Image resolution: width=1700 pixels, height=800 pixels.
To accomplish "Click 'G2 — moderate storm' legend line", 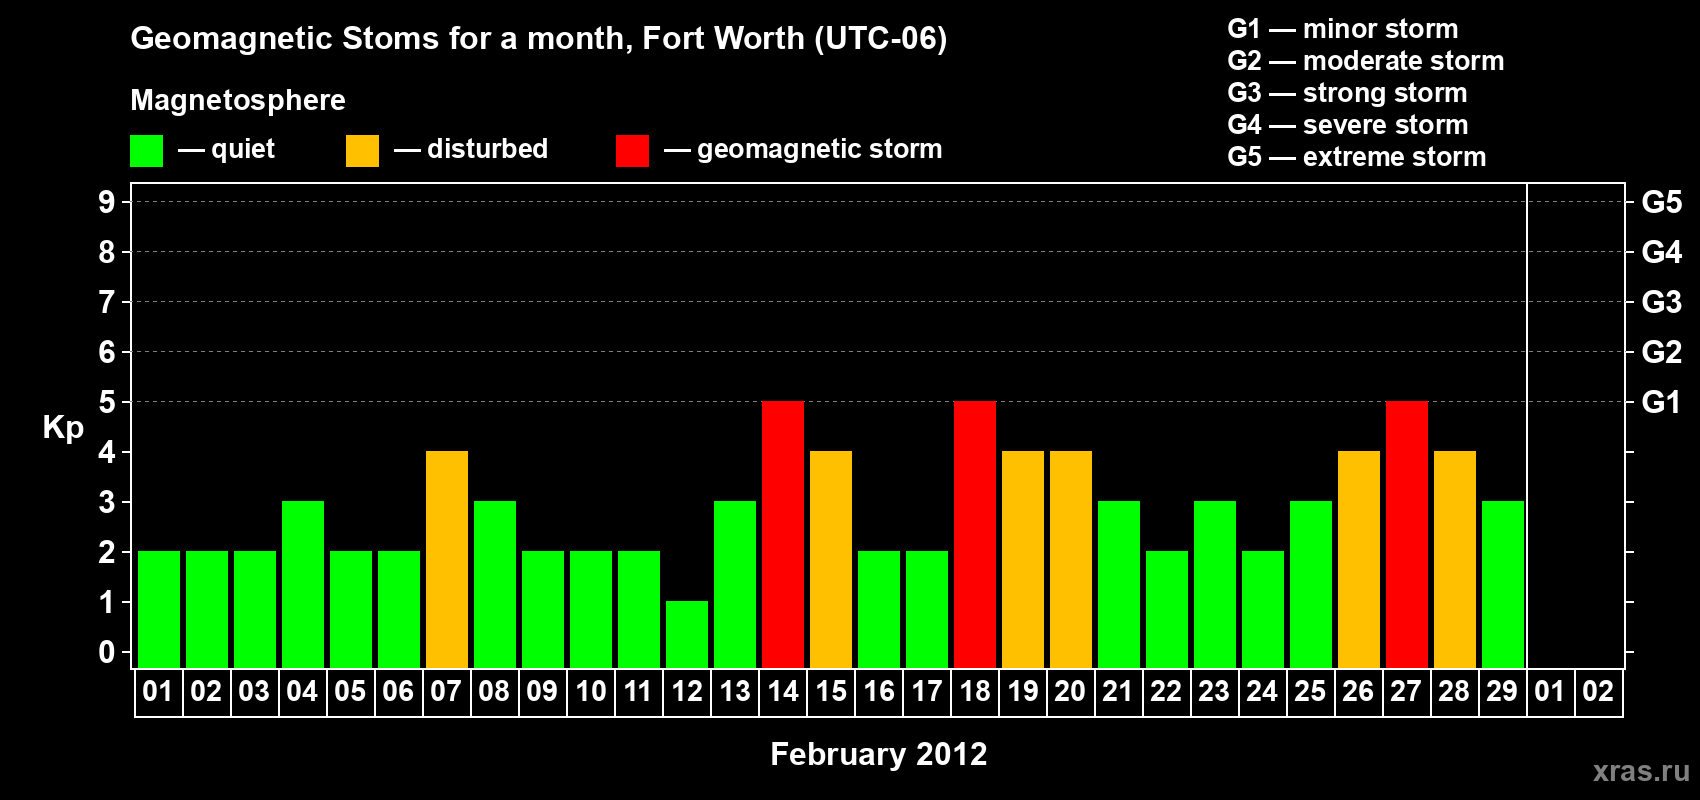I will [x=1366, y=61].
